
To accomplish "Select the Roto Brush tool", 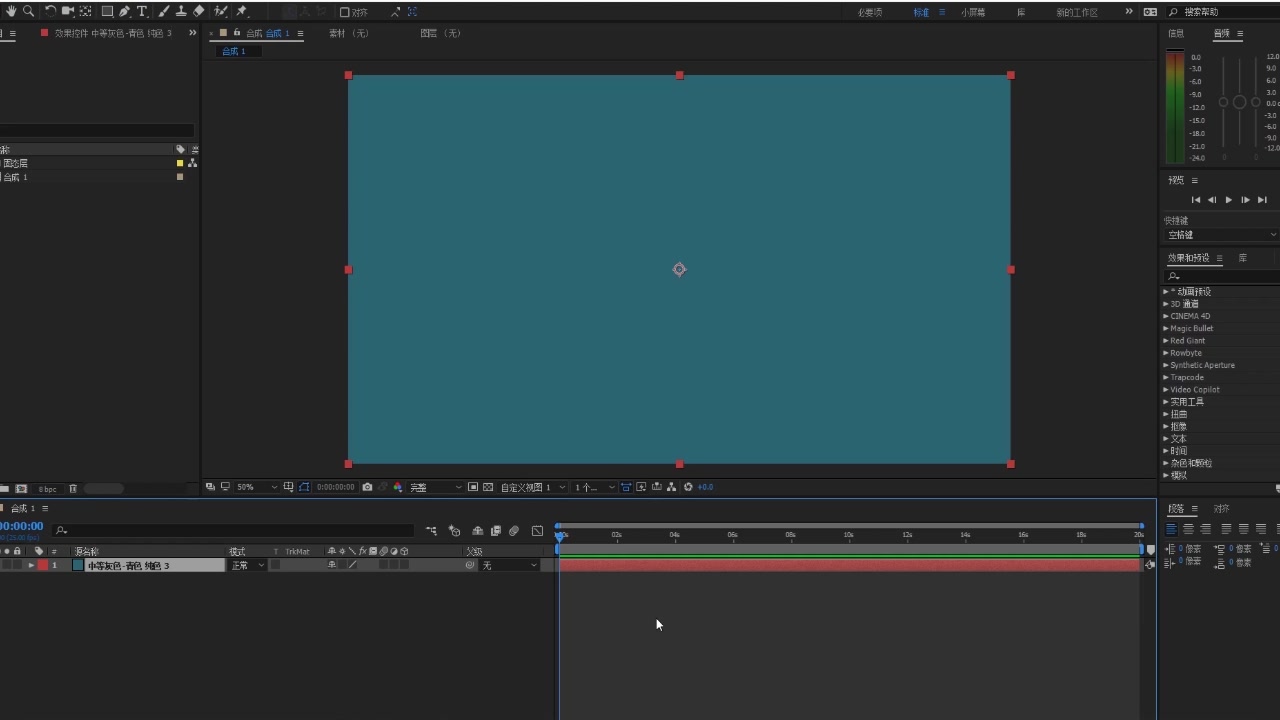I will coord(221,11).
